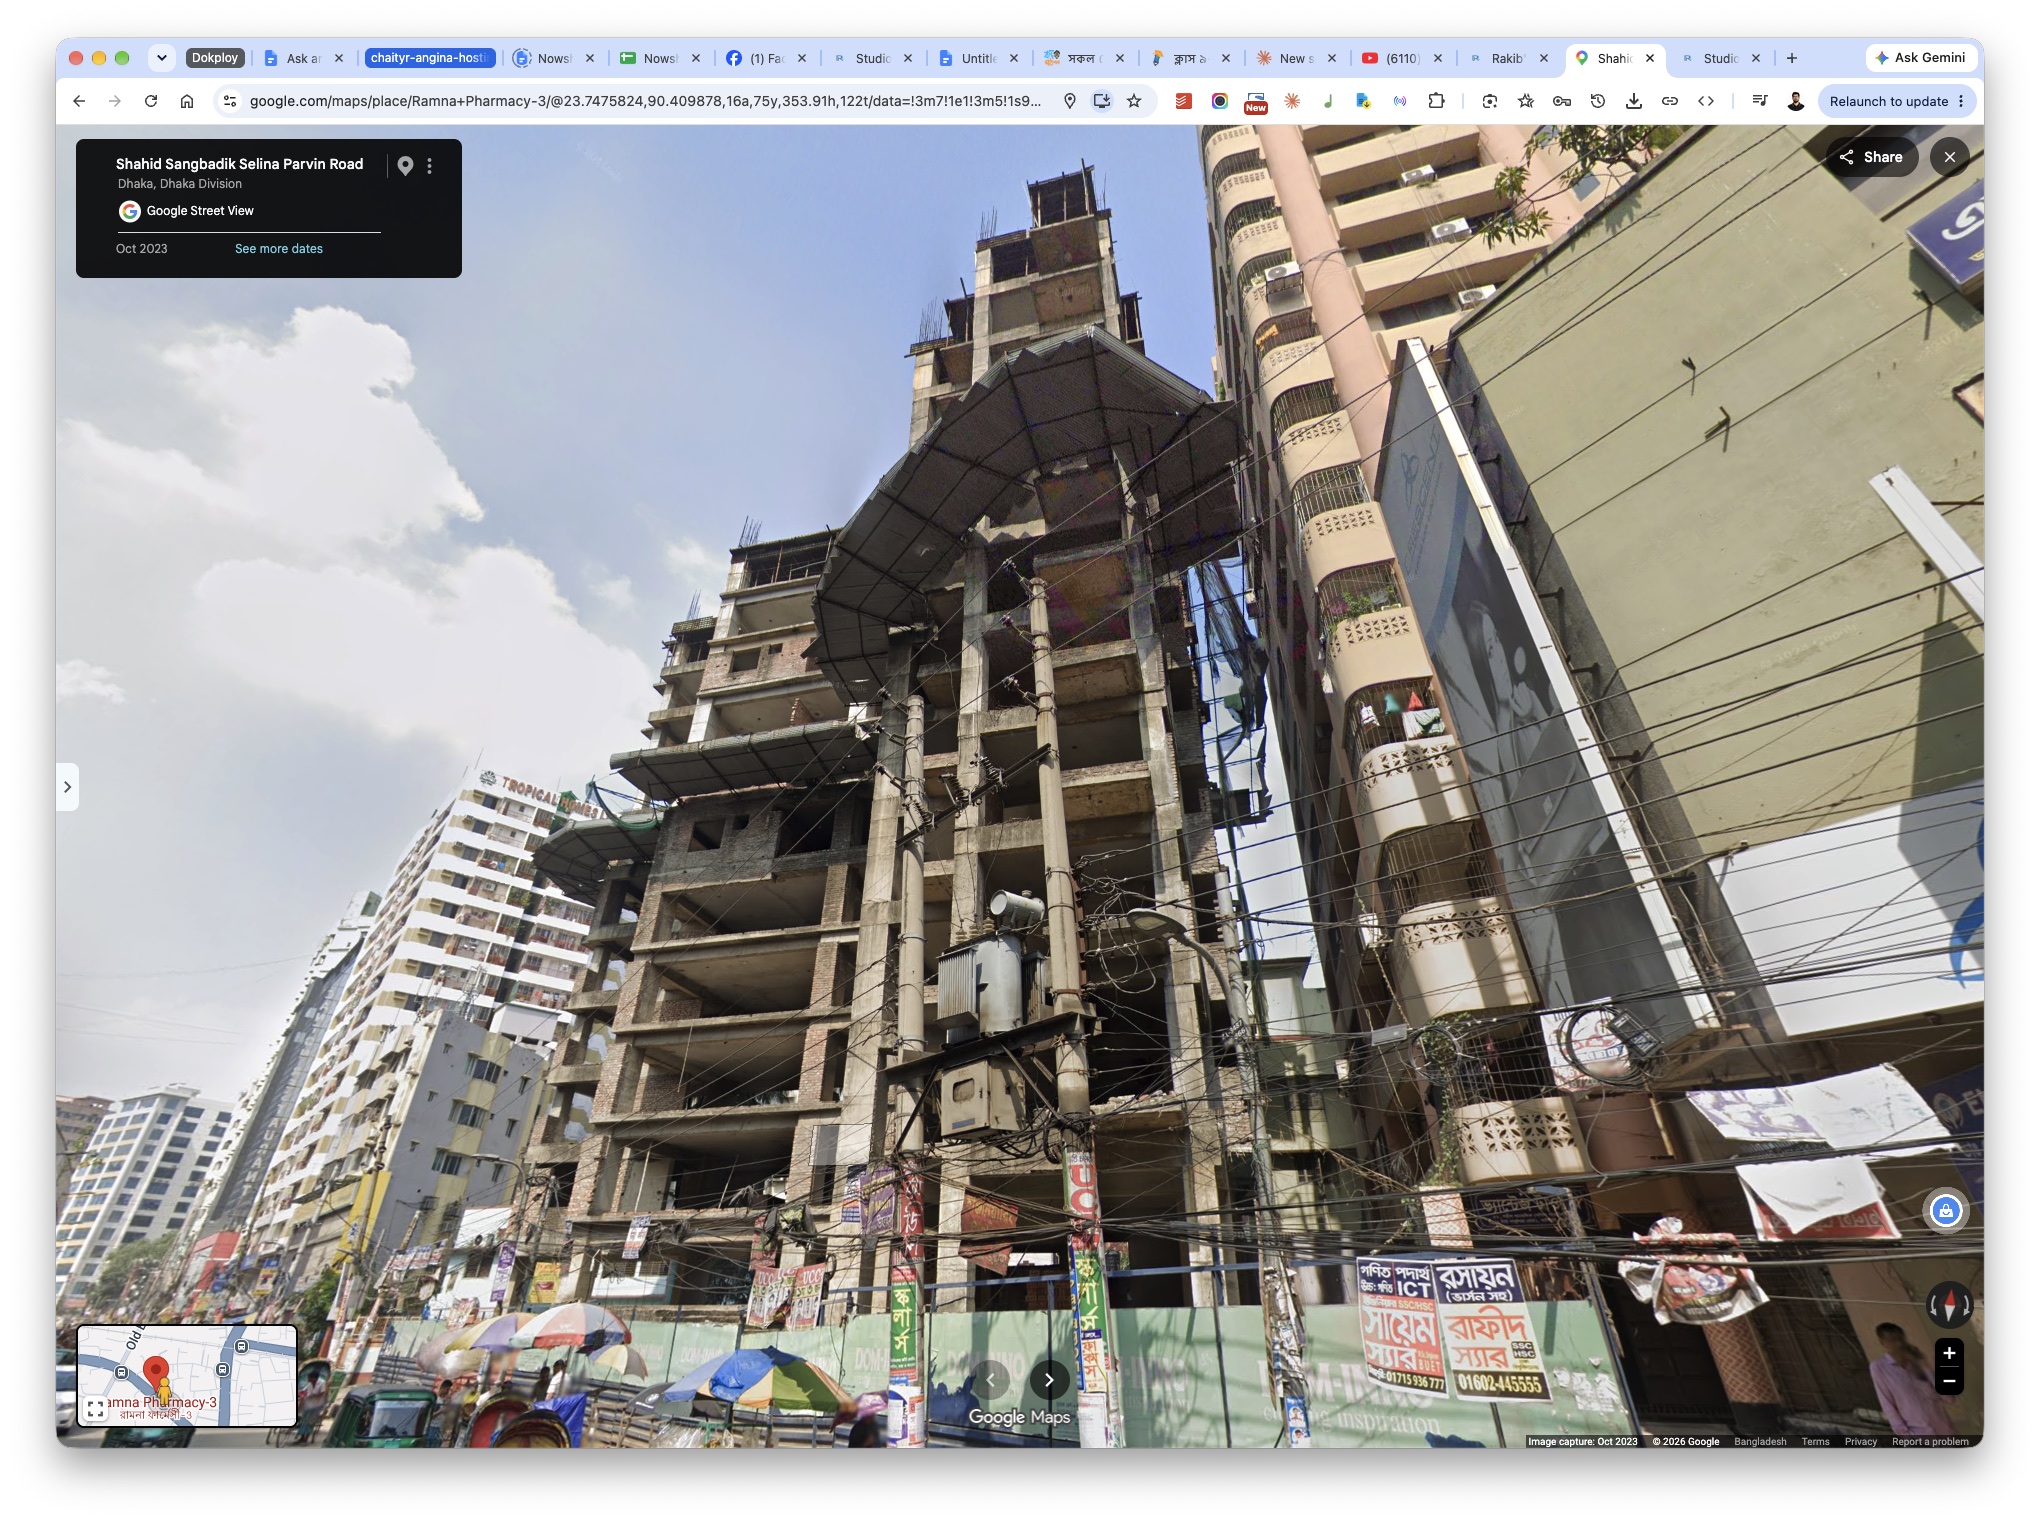The width and height of the screenshot is (2040, 1522).
Task: Open the purple broadcast signal extension
Action: [x=1400, y=101]
